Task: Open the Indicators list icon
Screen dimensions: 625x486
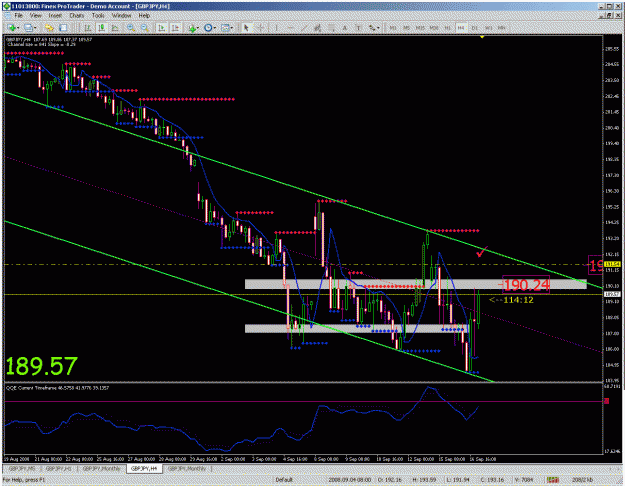Action: pyautogui.click(x=192, y=28)
